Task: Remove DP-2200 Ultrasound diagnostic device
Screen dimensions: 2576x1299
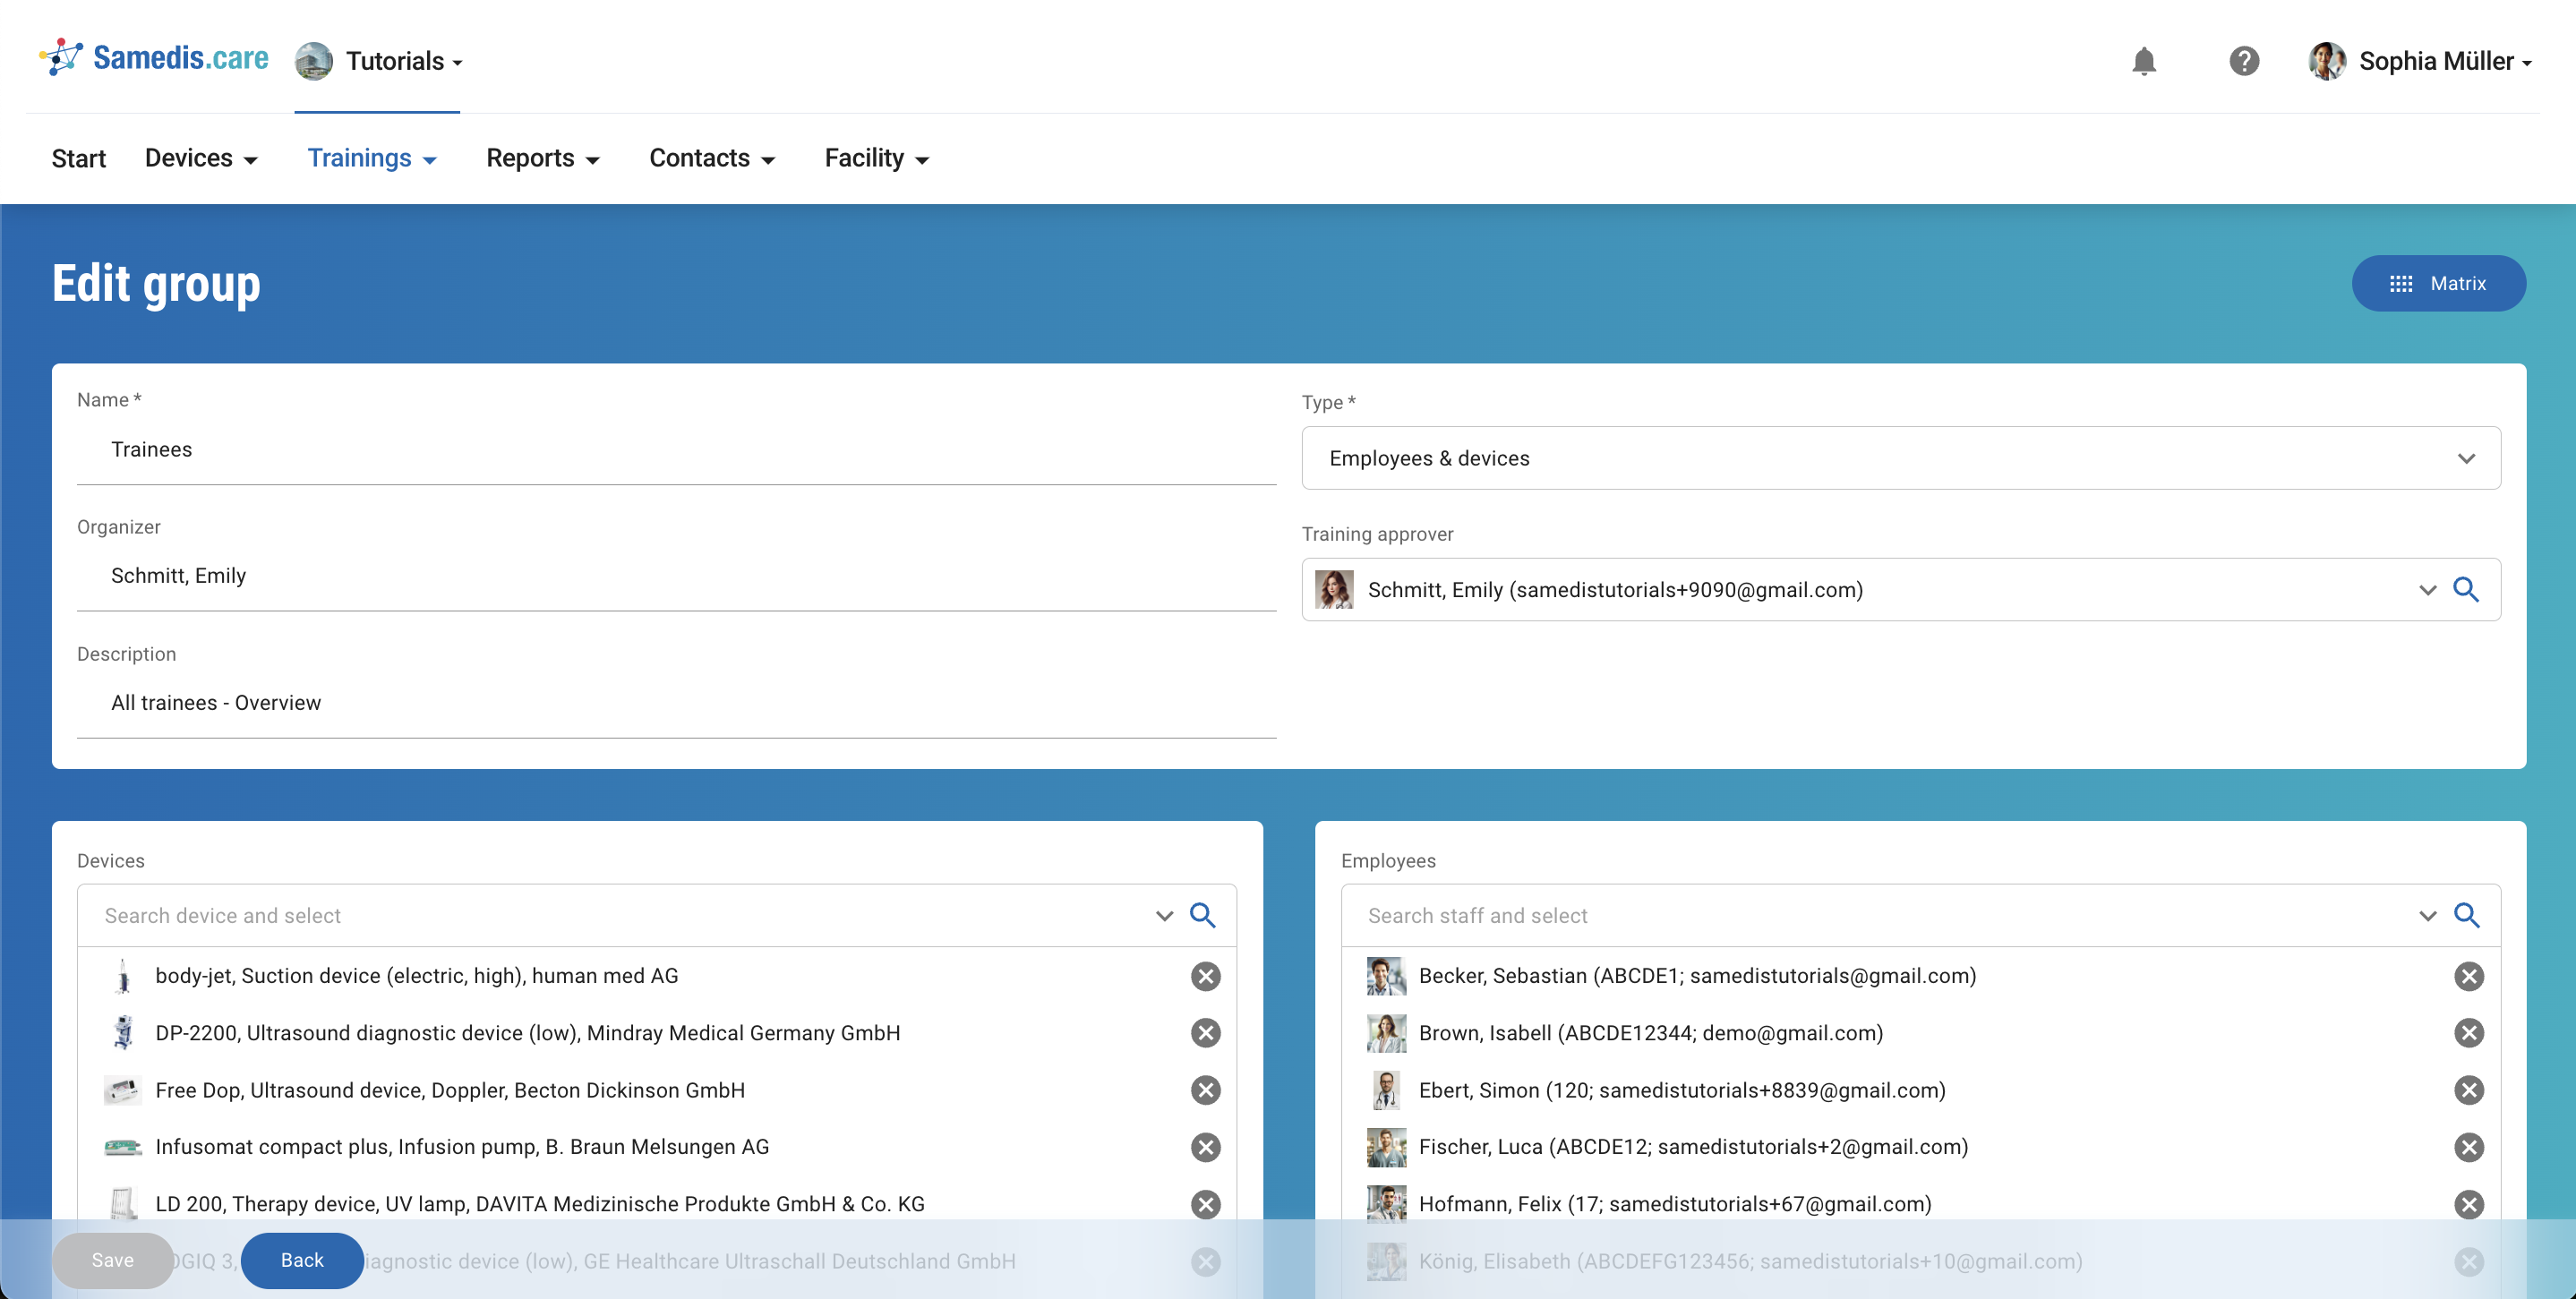Action: [1206, 1033]
